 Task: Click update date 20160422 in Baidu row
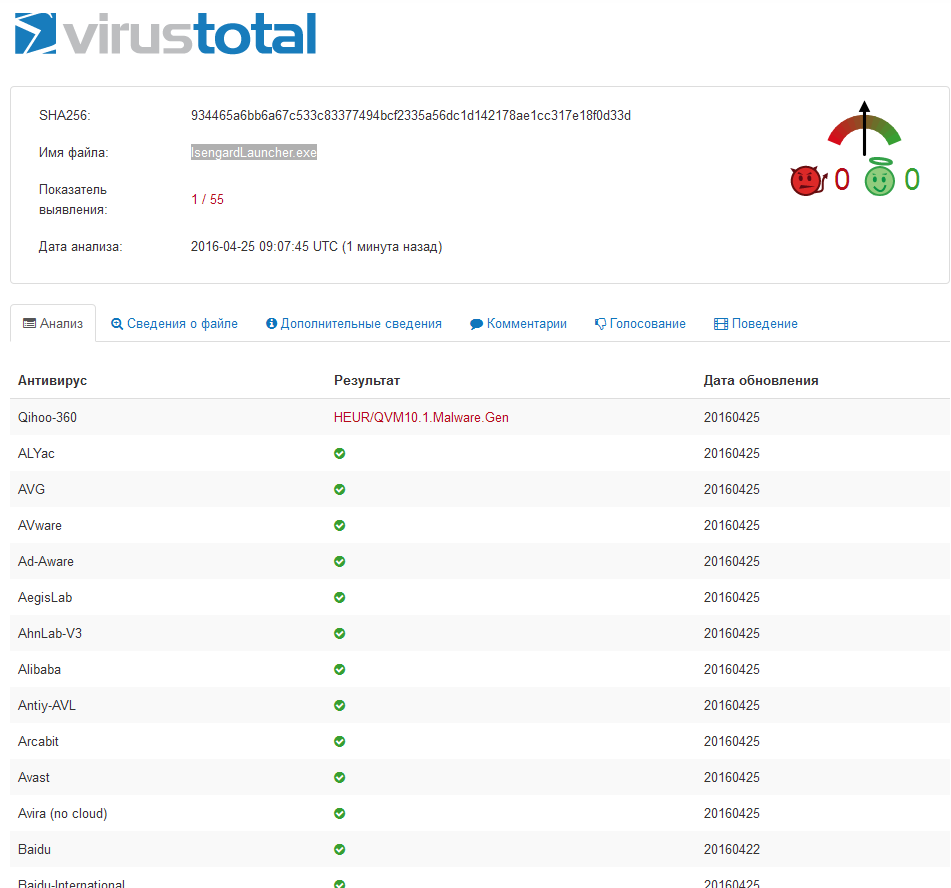[x=731, y=849]
